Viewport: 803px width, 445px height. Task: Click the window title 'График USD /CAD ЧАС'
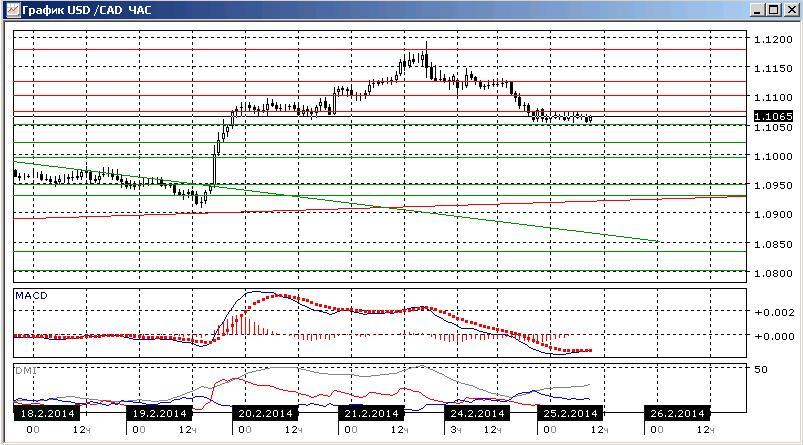[x=87, y=10]
